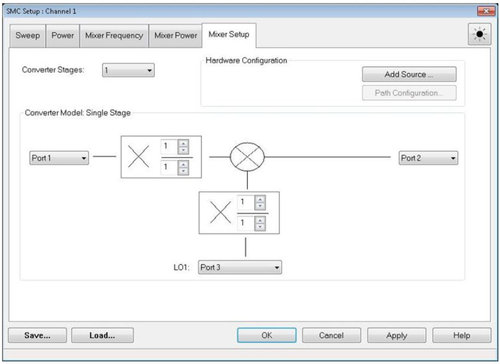Open the Power tab
The height and width of the screenshot is (364, 500).
pyautogui.click(x=62, y=35)
